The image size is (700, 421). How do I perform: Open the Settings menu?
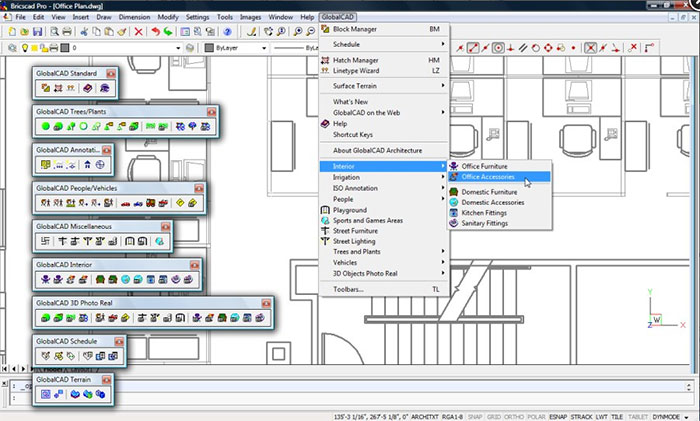197,17
